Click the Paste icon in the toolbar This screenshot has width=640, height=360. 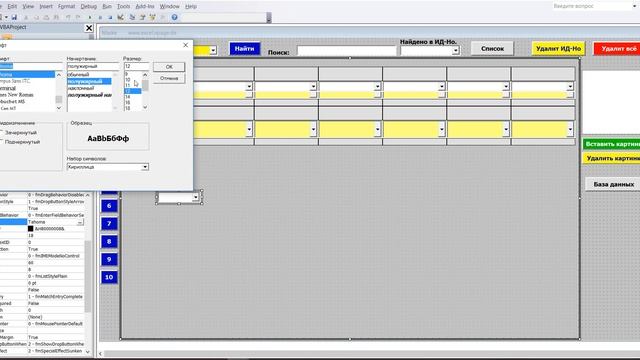pyautogui.click(x=46, y=17)
